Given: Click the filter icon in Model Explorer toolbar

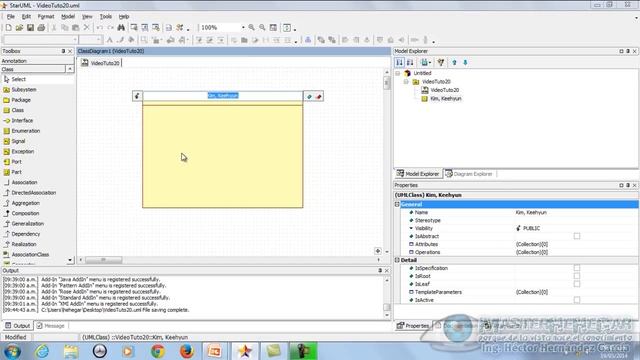Looking at the screenshot, I should point(441,62).
